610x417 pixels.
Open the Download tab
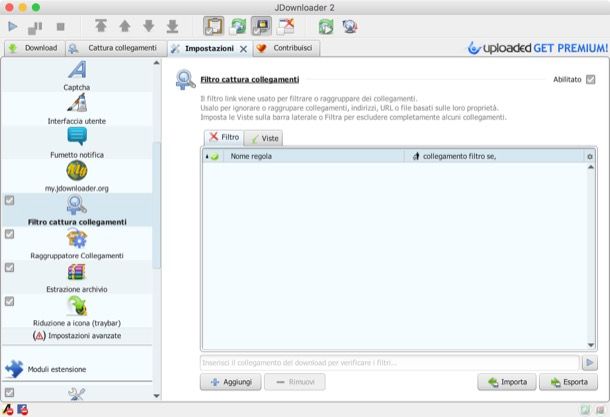click(35, 48)
